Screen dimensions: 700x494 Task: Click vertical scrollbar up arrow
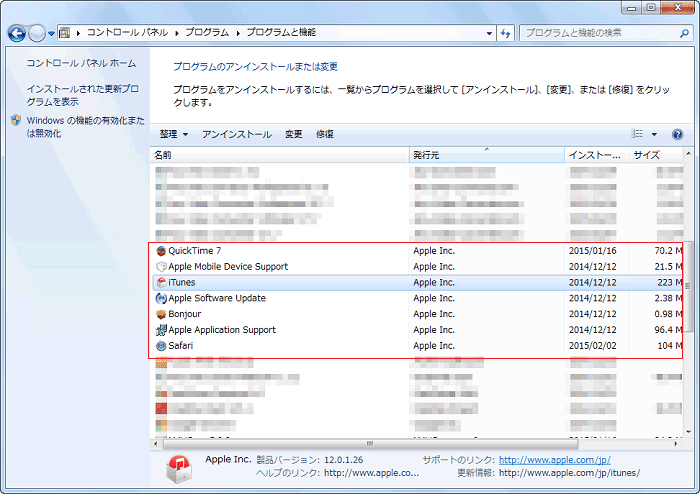point(688,154)
